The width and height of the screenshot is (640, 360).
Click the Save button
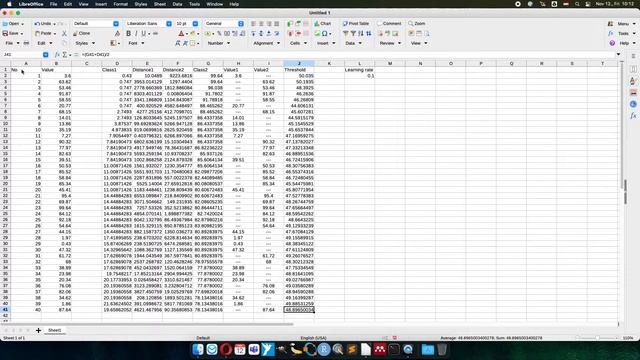pyautogui.click(x=11, y=33)
